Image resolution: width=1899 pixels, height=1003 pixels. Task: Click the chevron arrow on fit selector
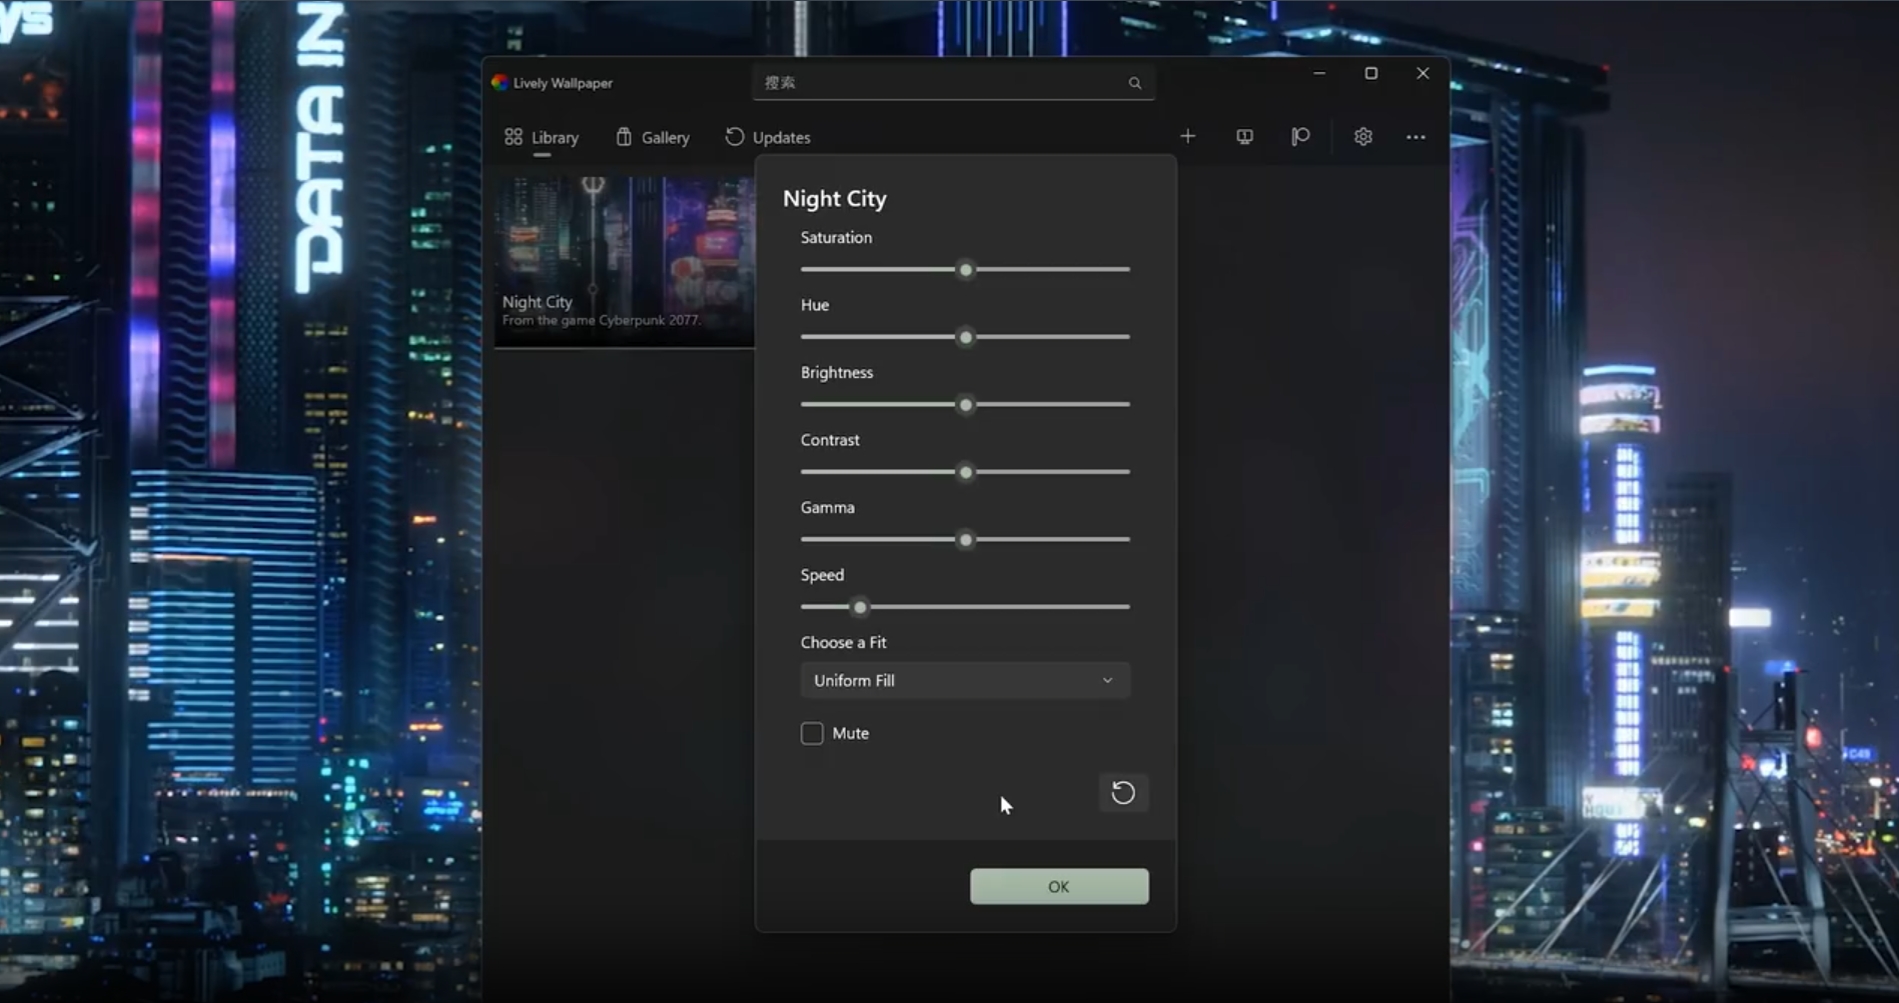[1107, 680]
